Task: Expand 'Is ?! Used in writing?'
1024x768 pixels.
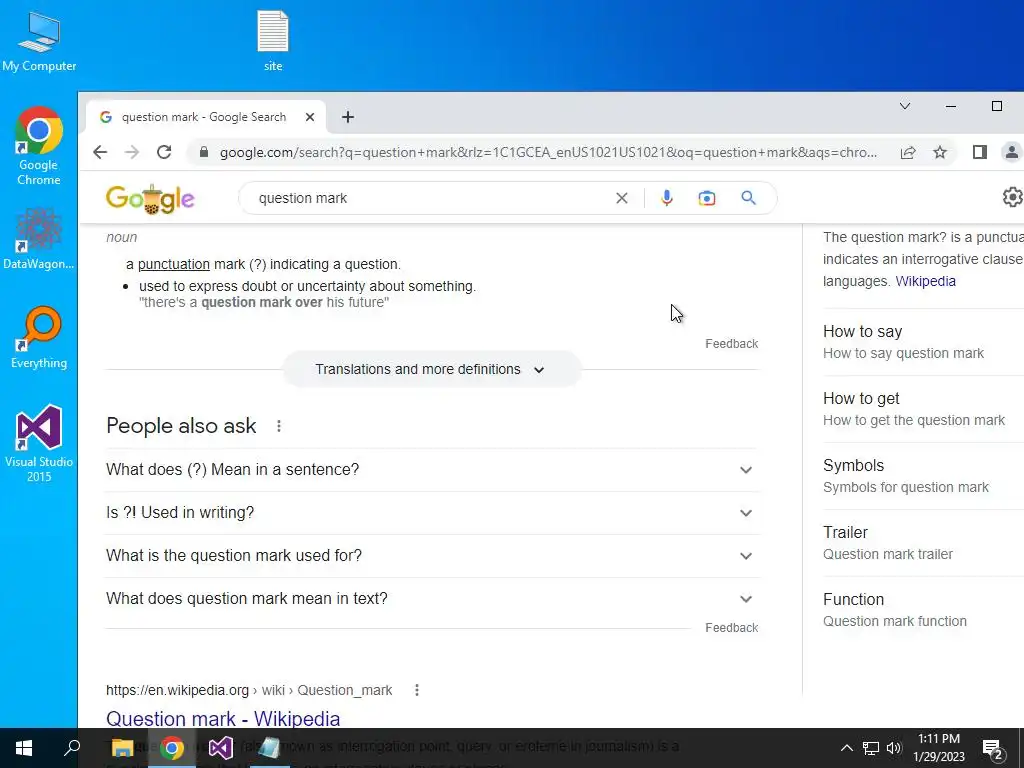Action: pos(432,513)
